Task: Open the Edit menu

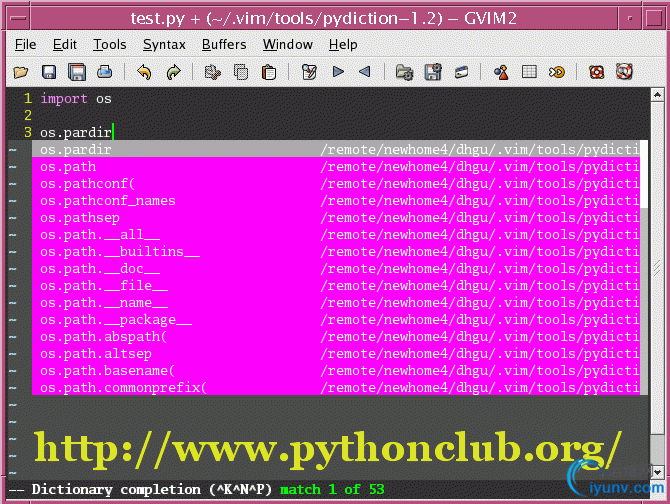Action: pyautogui.click(x=65, y=44)
